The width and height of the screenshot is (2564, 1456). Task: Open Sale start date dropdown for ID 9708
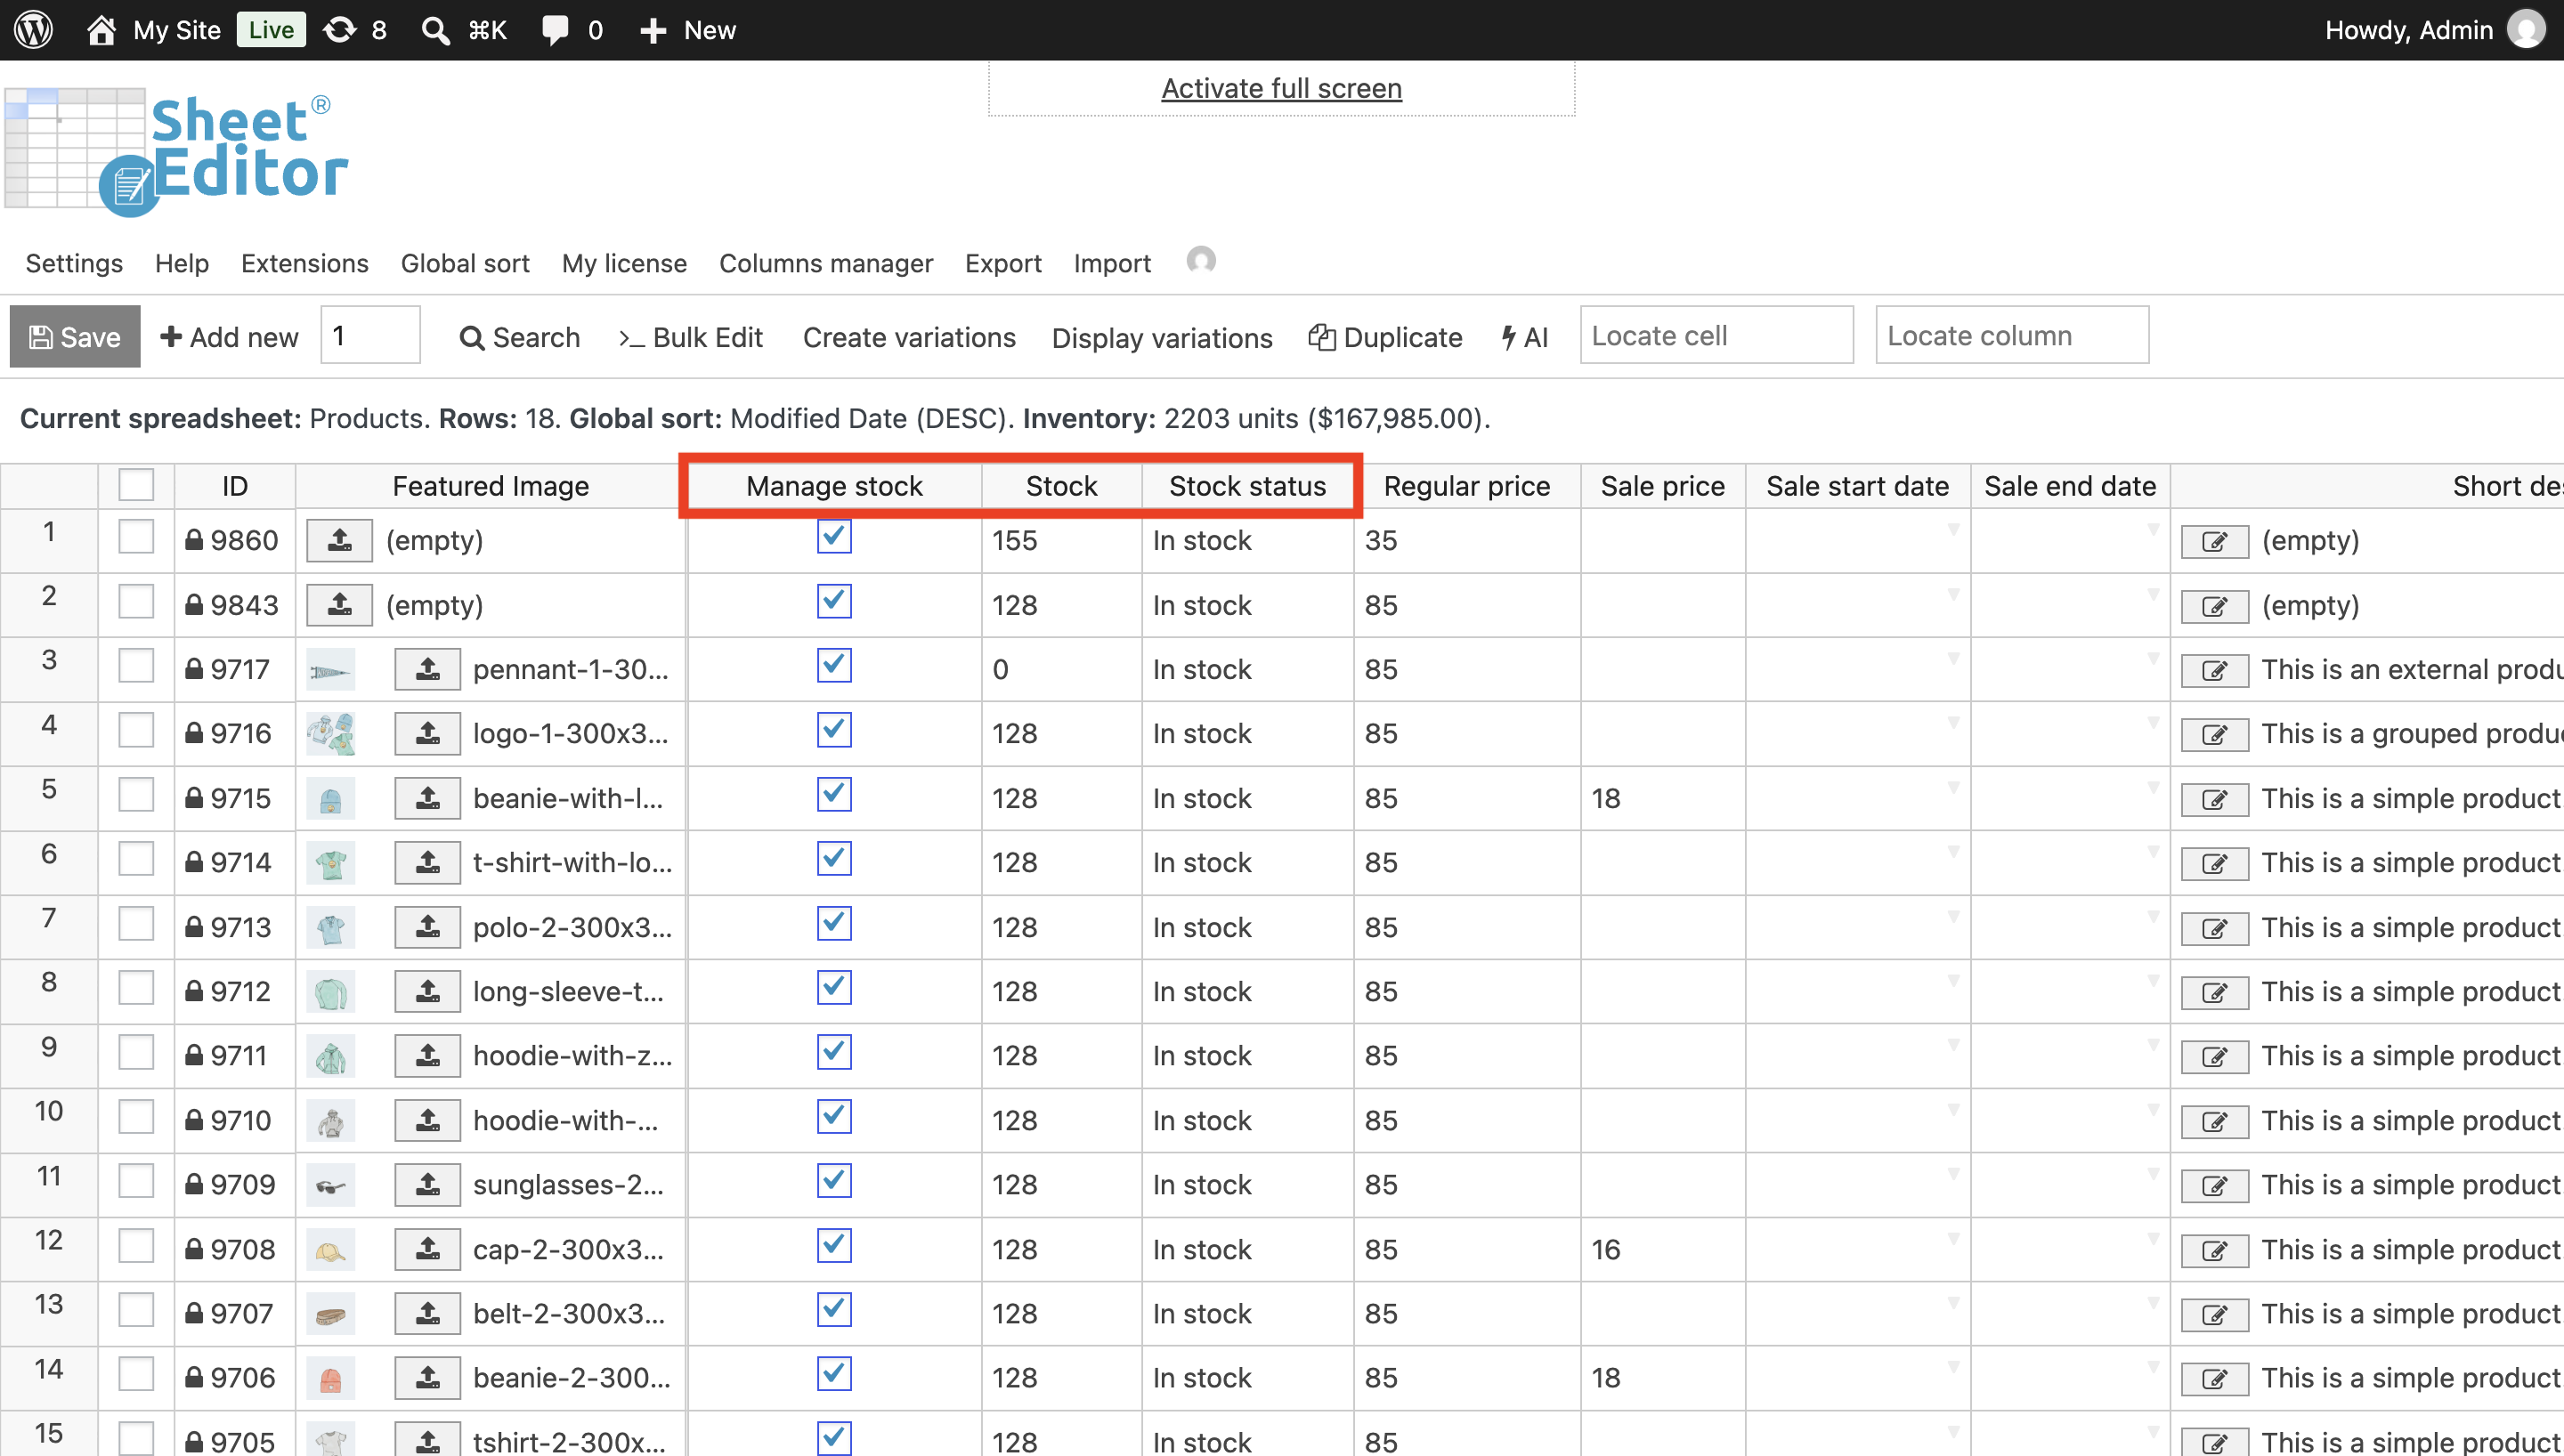tap(1953, 1238)
